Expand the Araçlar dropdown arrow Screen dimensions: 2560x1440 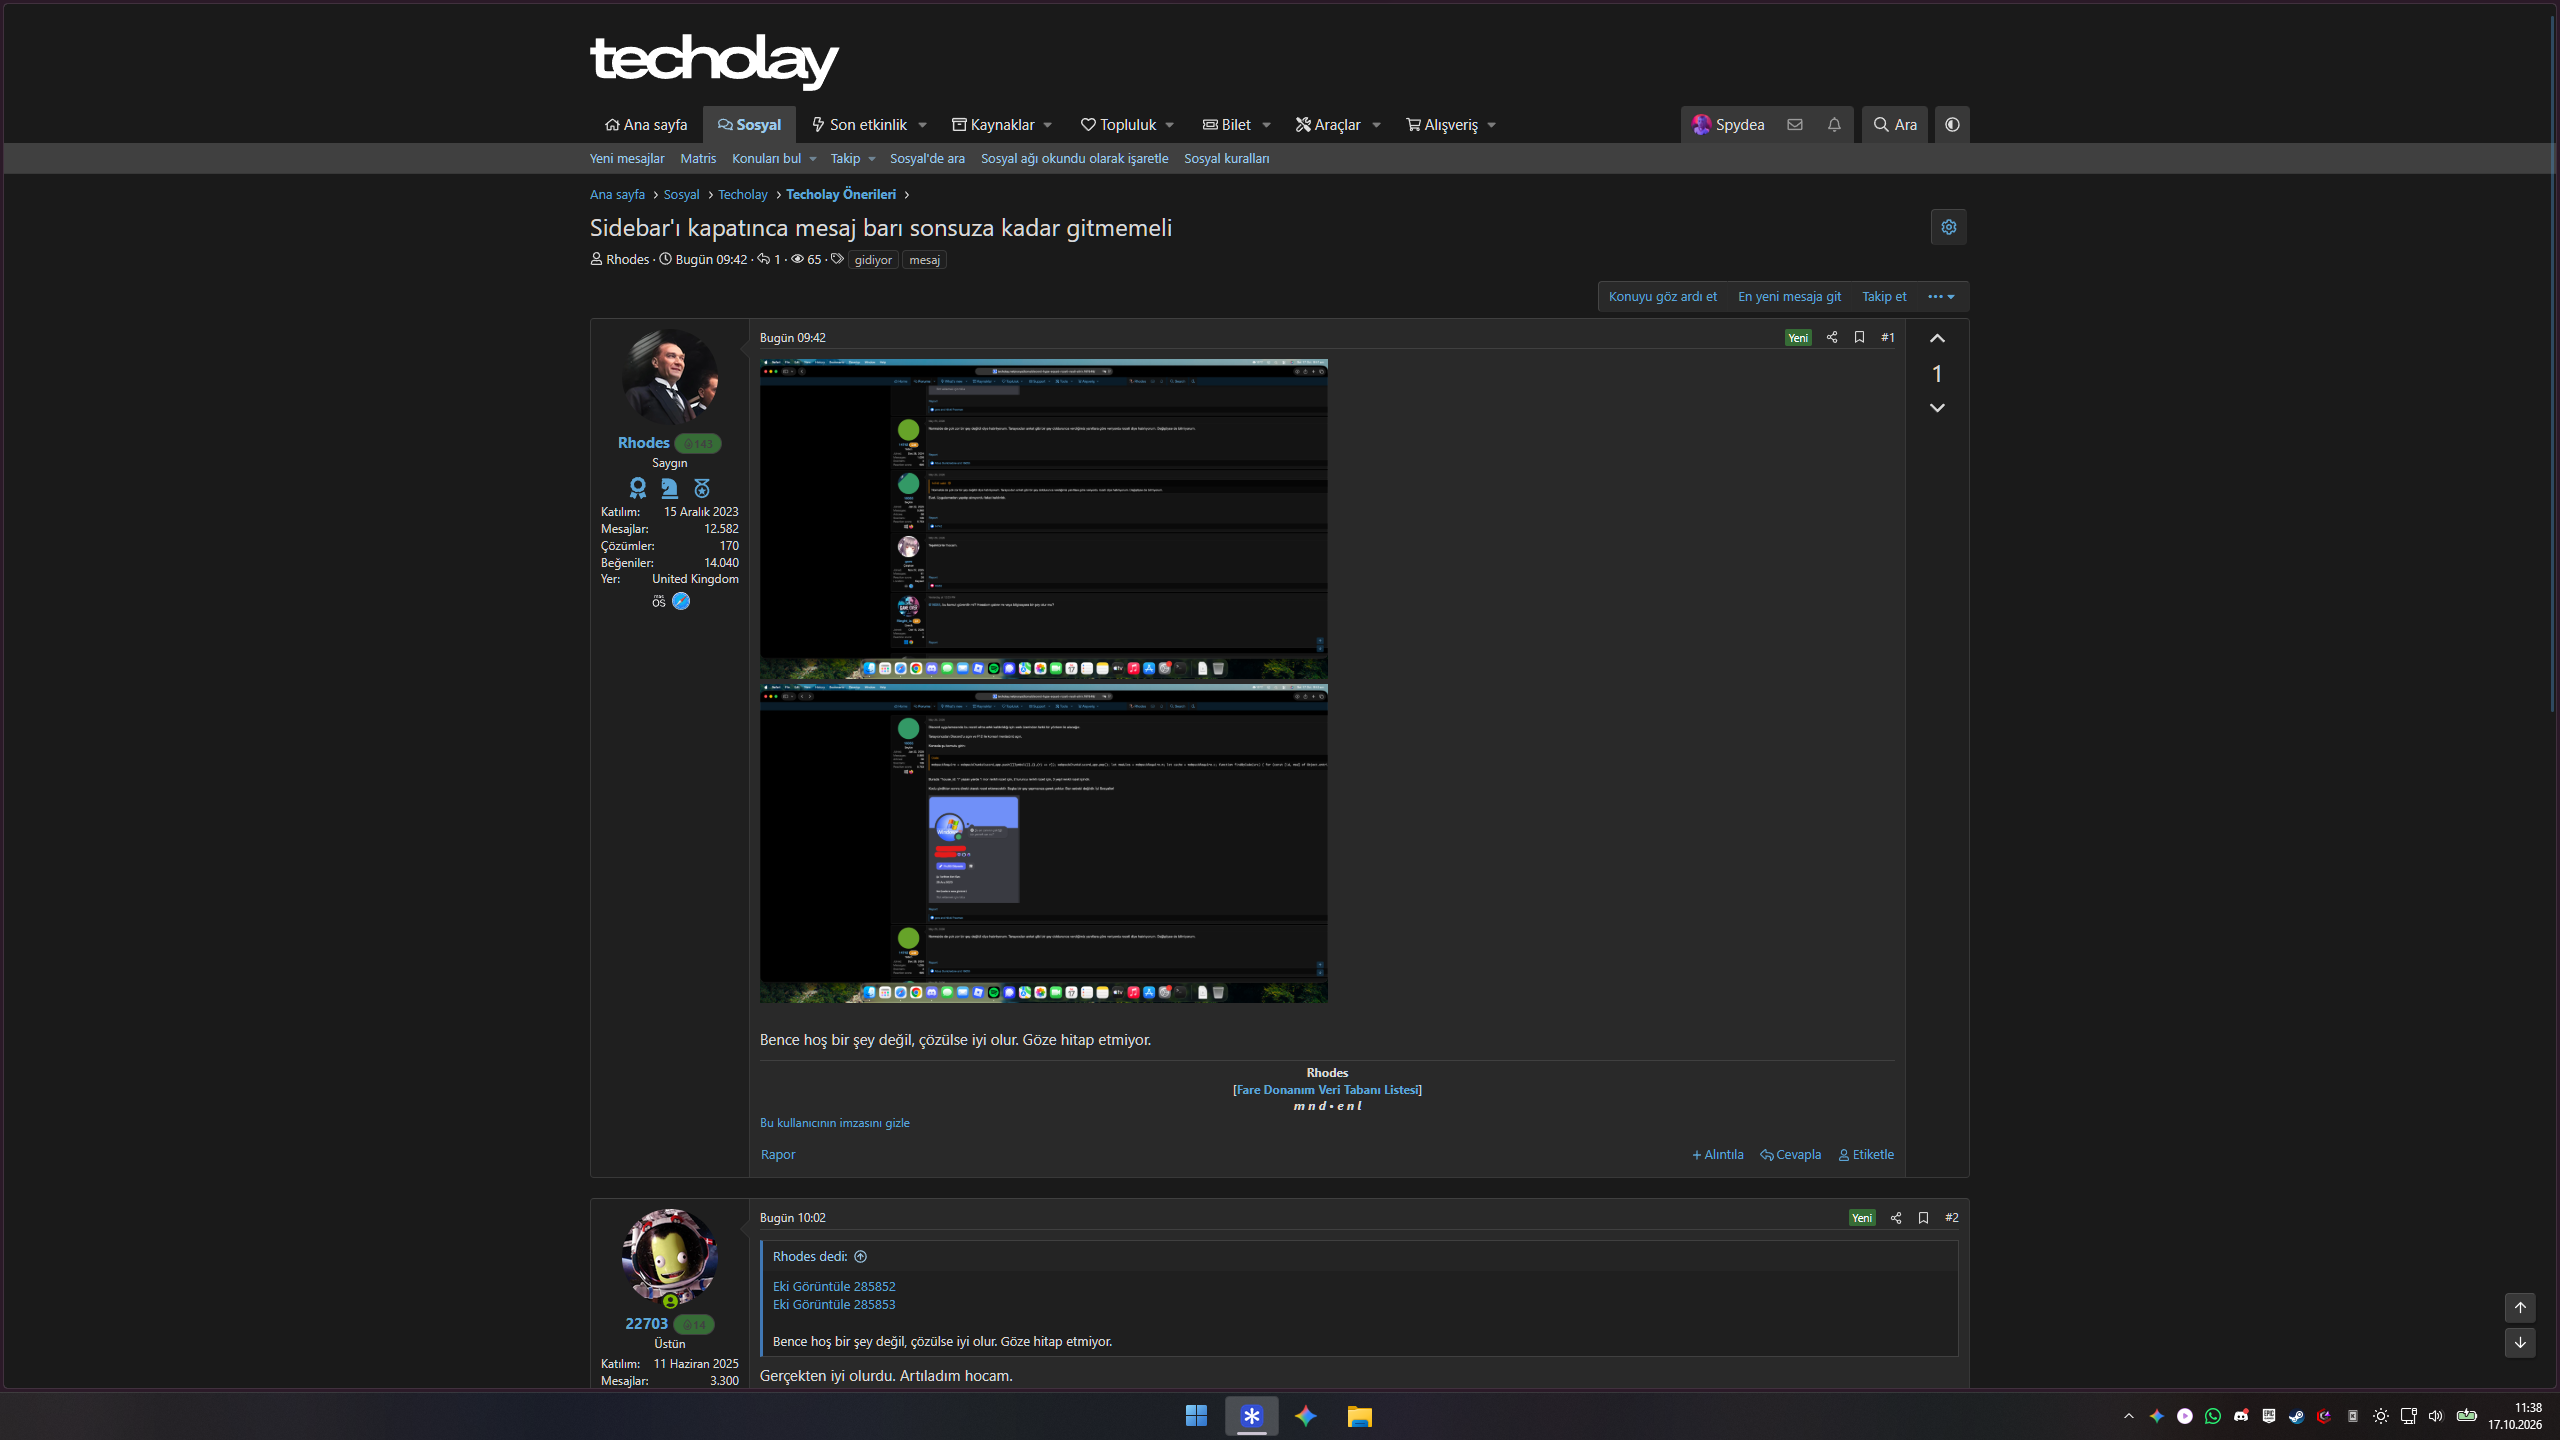pyautogui.click(x=1377, y=125)
